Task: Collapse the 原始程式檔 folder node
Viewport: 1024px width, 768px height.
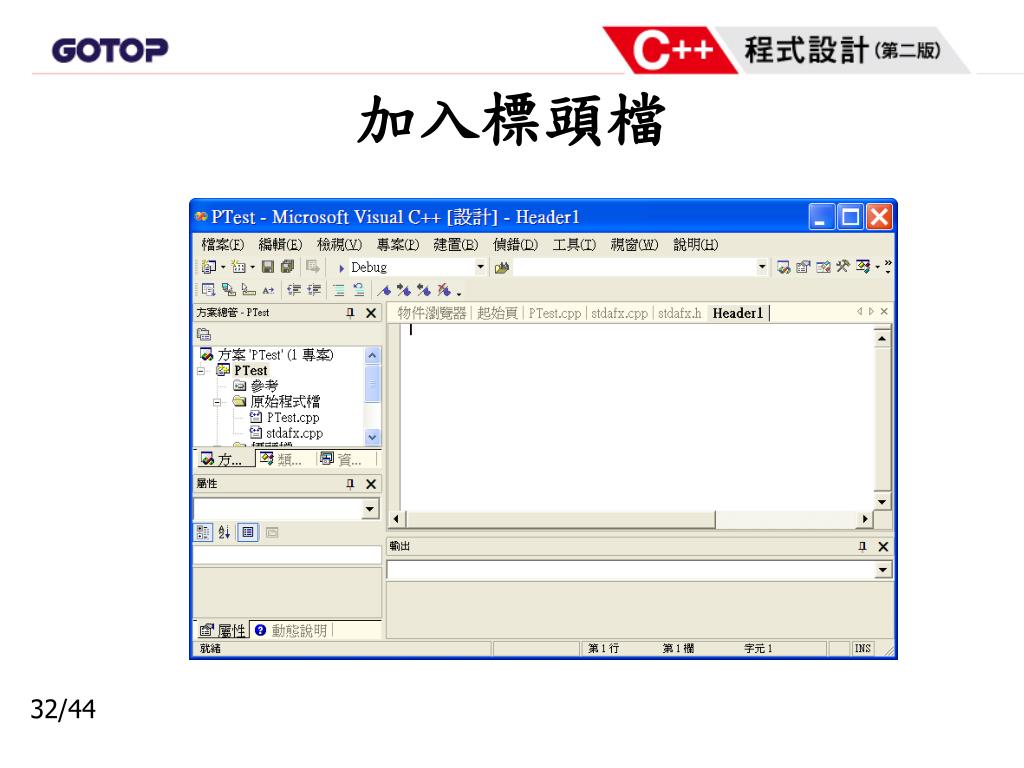Action: [x=217, y=402]
